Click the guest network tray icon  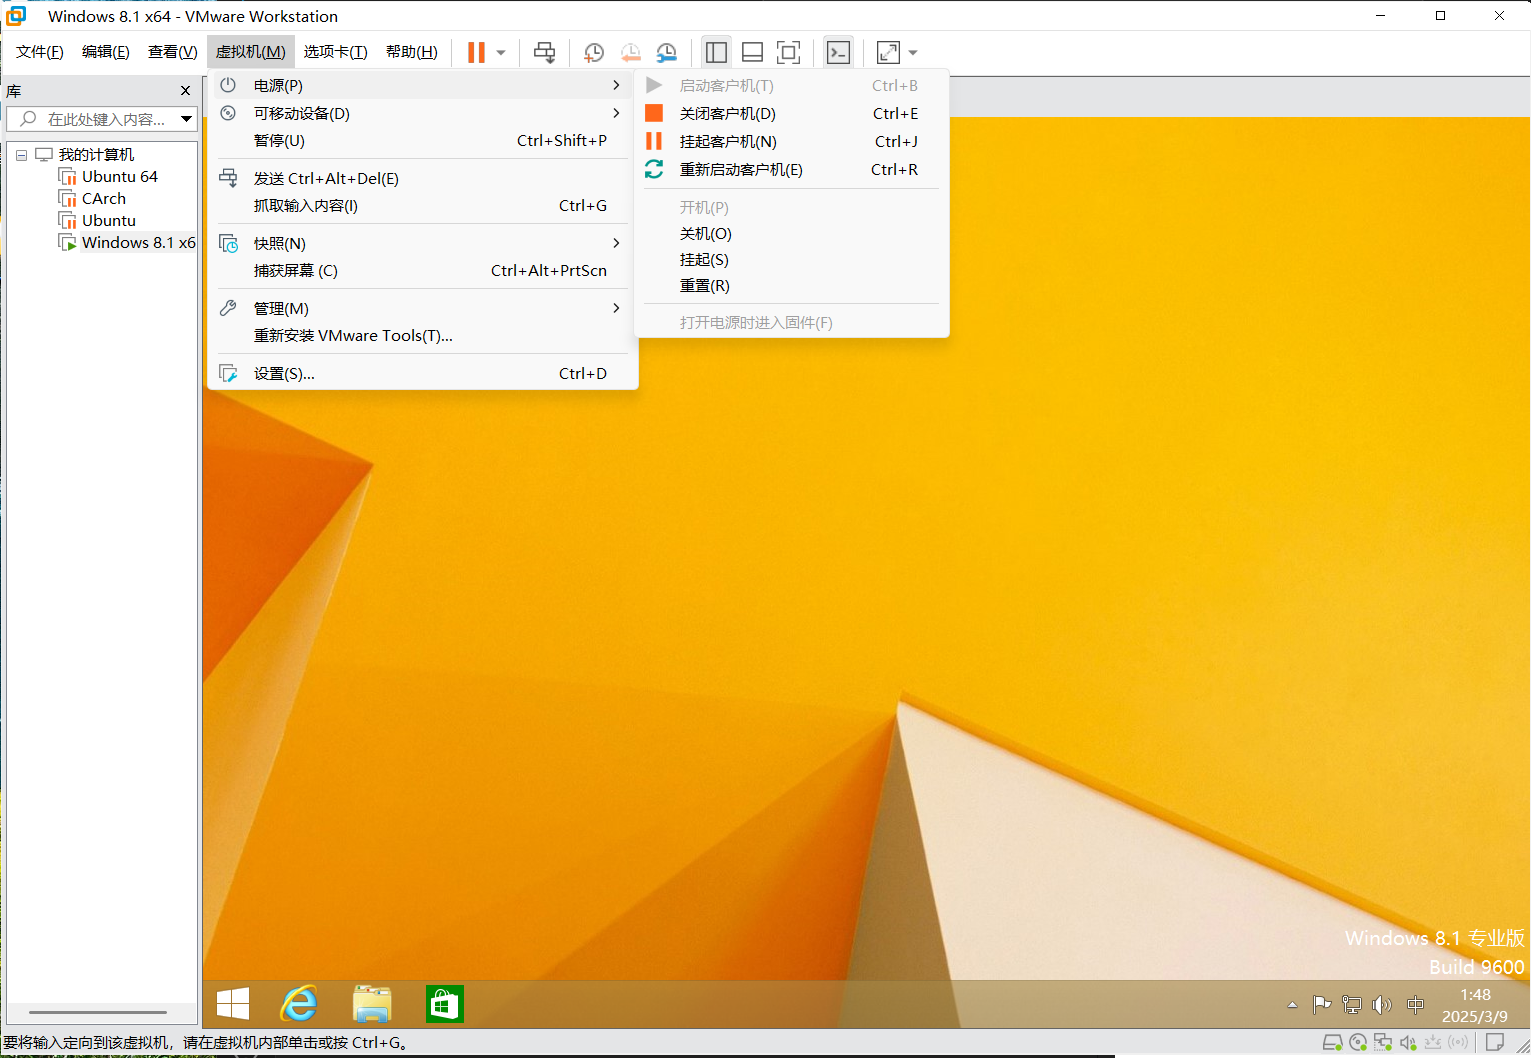[x=1352, y=1005]
